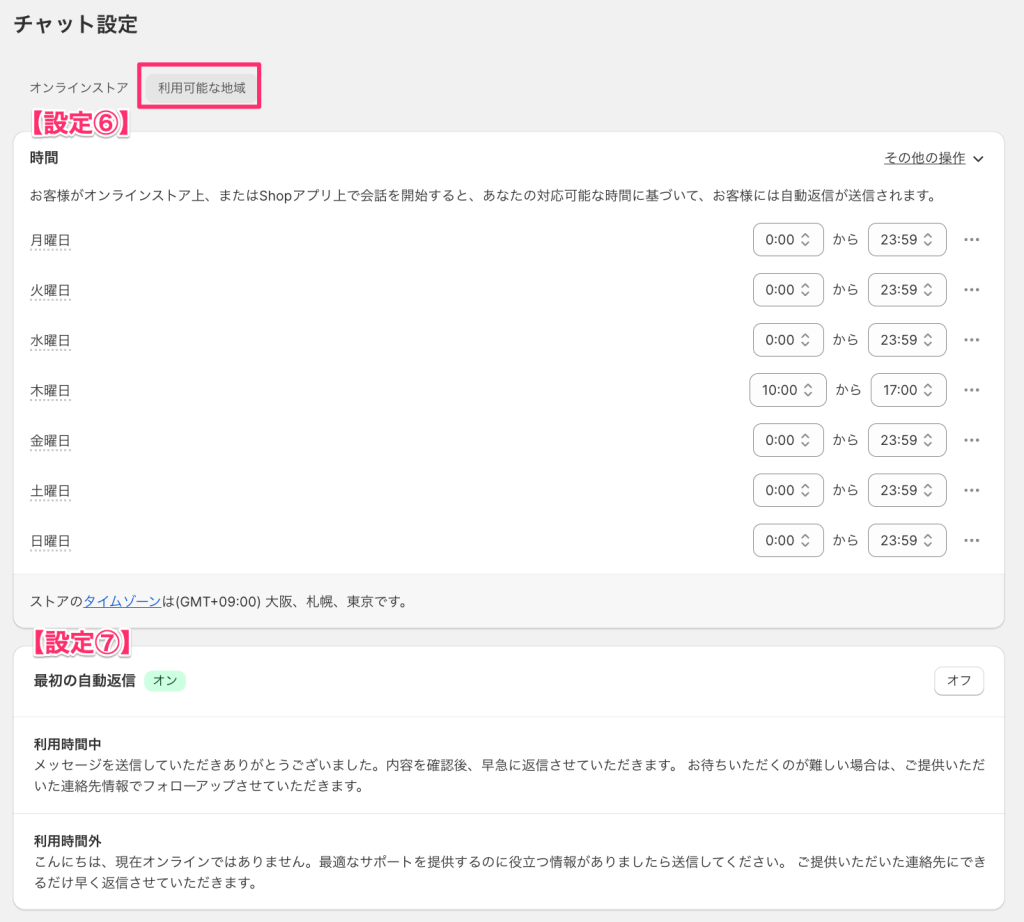Screen dimensions: 1024x922
Task: Click the dotted-underlined 月曜日 label
Action: click(50, 240)
